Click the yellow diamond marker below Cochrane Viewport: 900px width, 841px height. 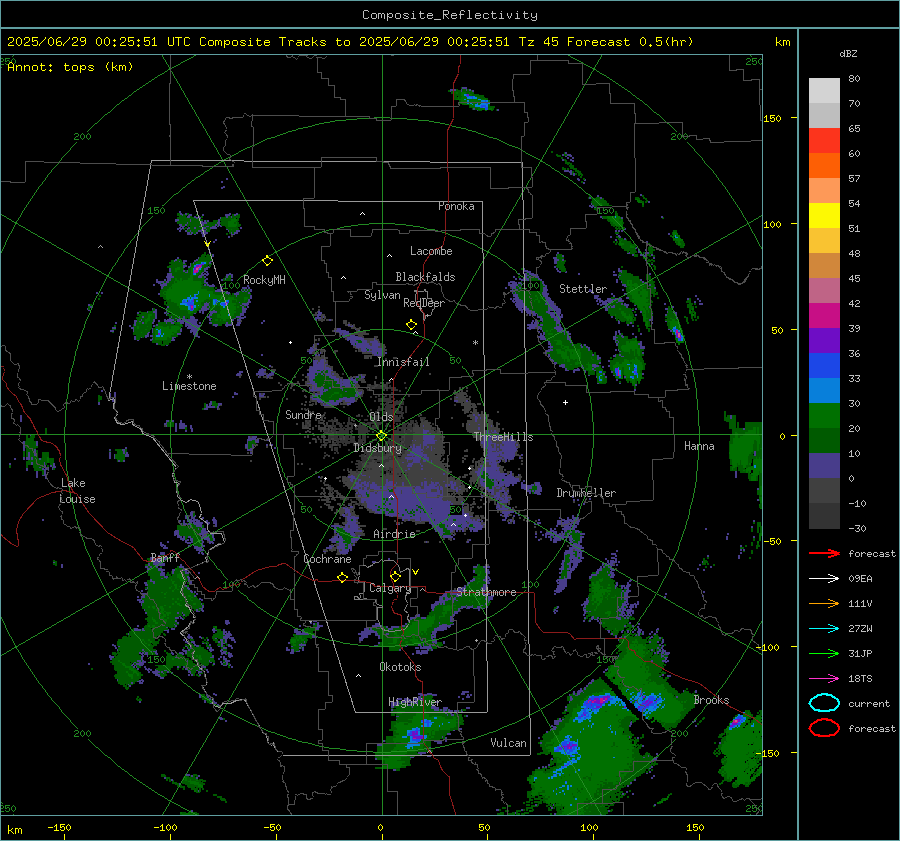(x=342, y=577)
